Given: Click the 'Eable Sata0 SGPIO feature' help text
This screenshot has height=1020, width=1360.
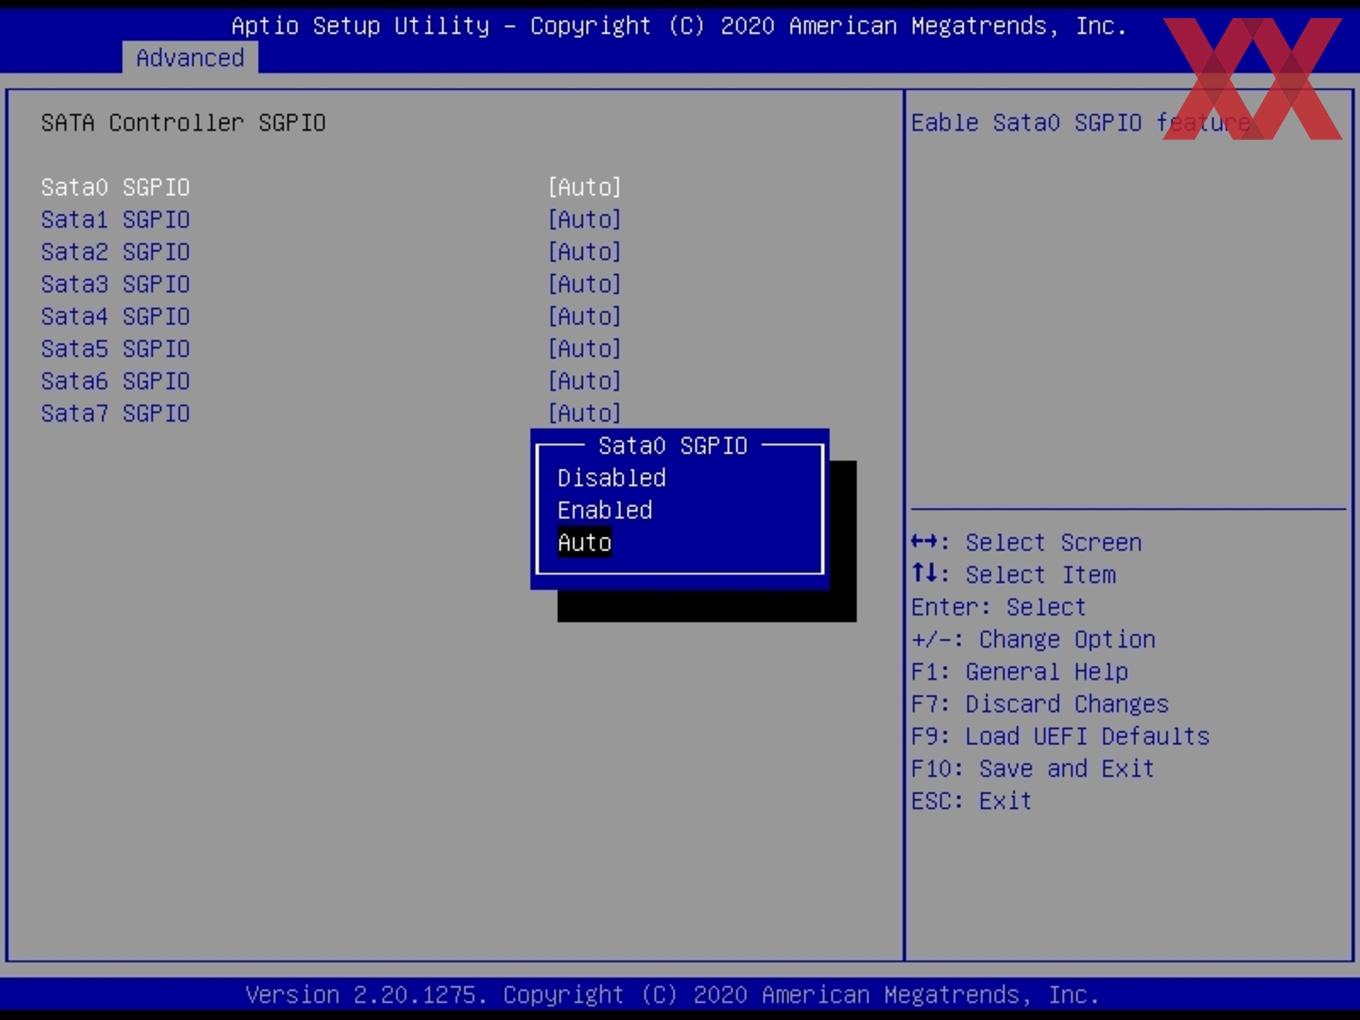Looking at the screenshot, I should 1080,123.
